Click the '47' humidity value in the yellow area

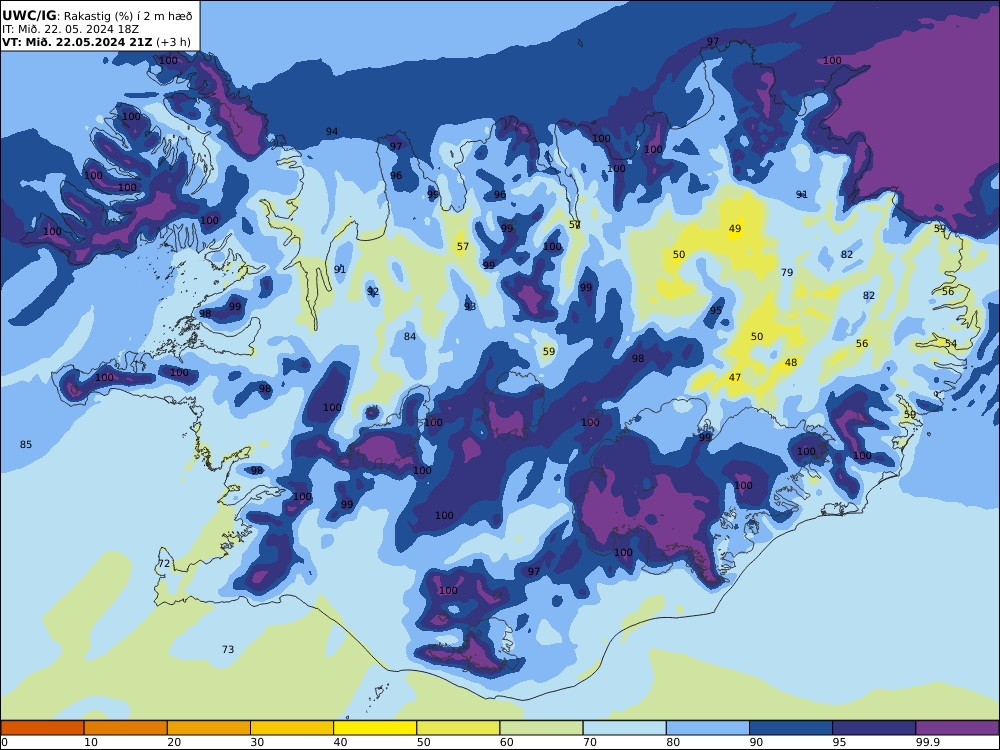[x=735, y=378]
